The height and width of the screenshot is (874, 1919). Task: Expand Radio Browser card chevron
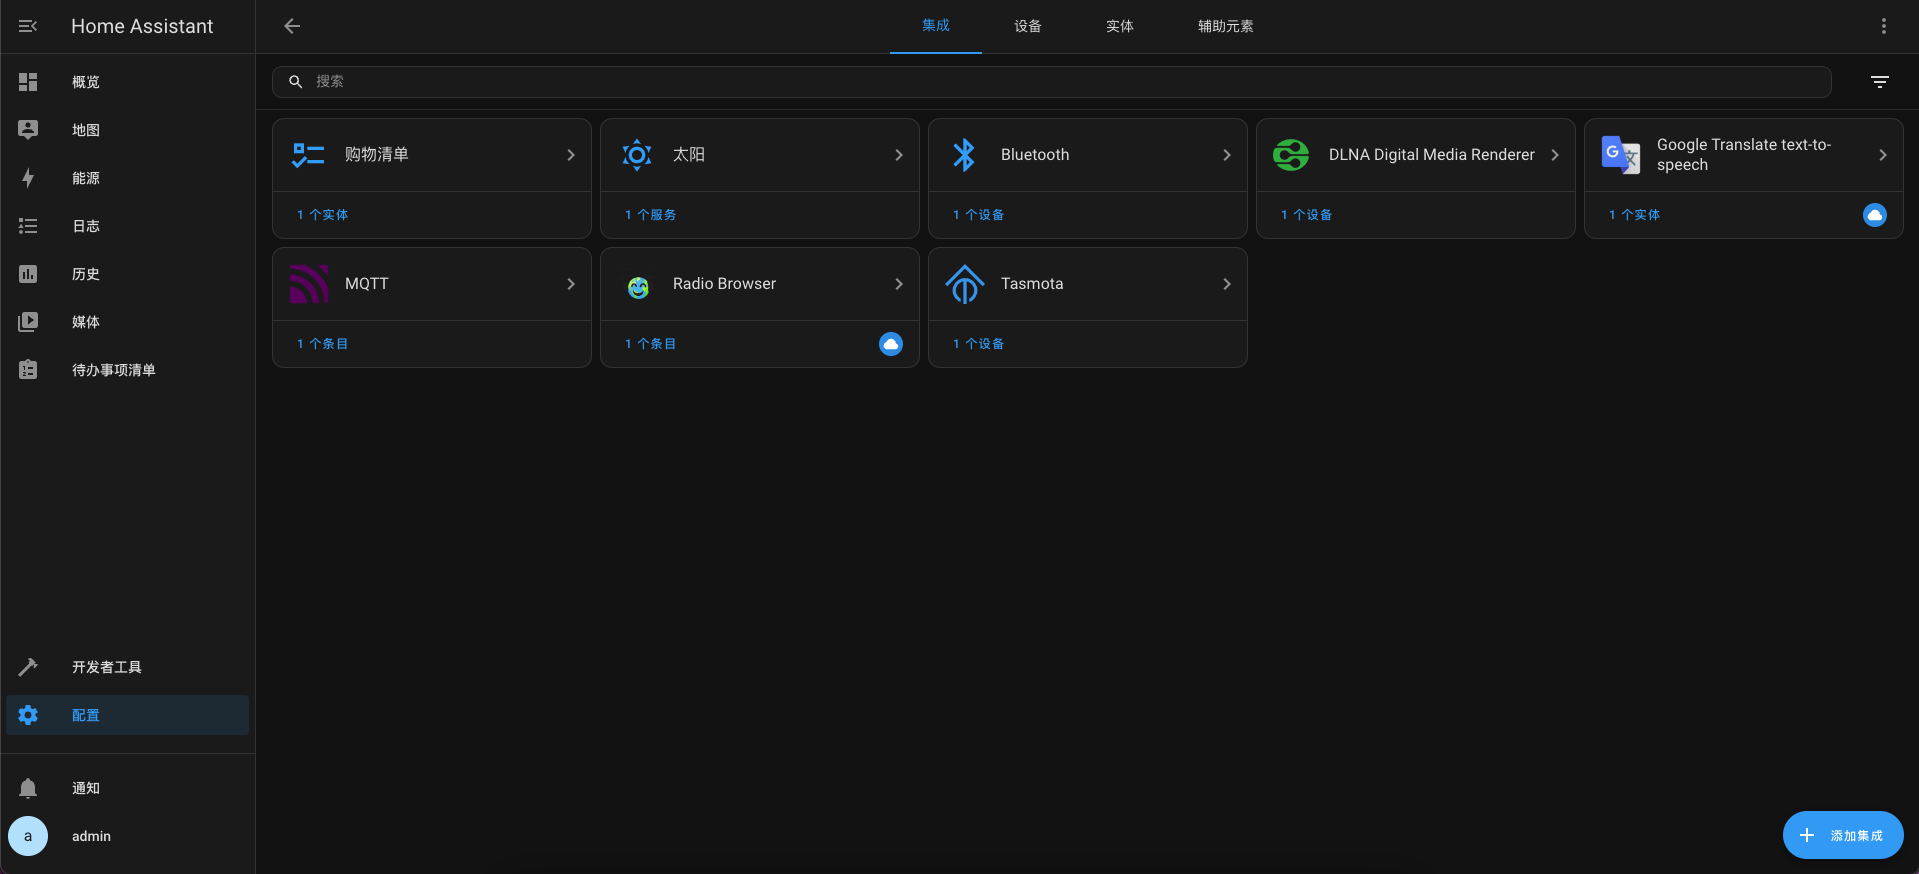(x=899, y=284)
